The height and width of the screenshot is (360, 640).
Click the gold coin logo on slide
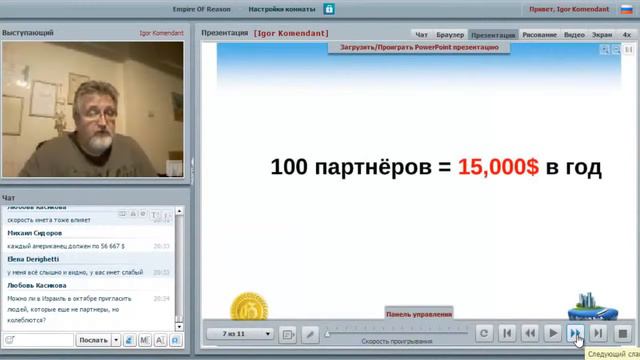(249, 306)
